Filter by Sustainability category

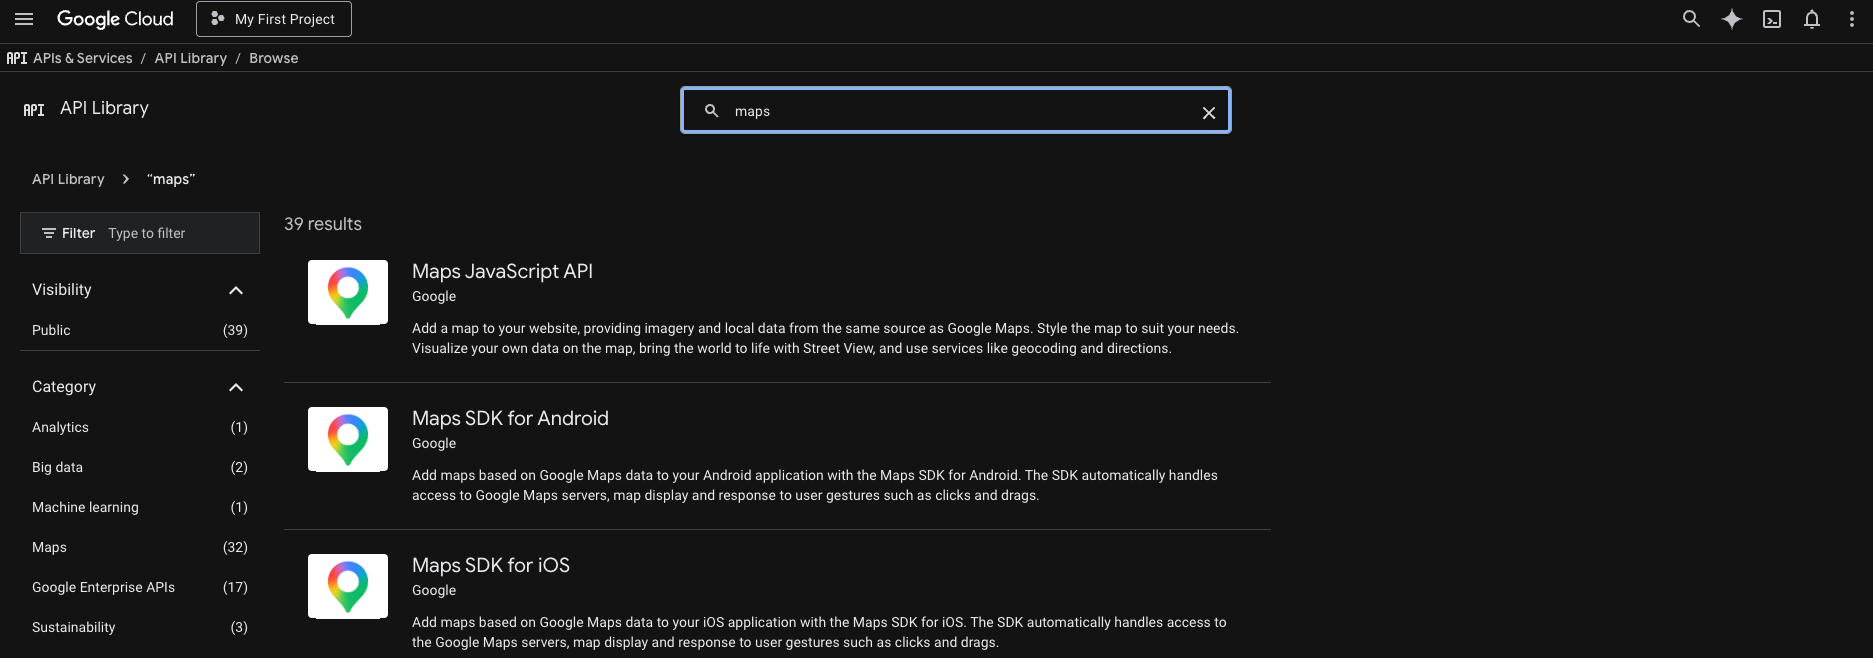[x=140, y=627]
